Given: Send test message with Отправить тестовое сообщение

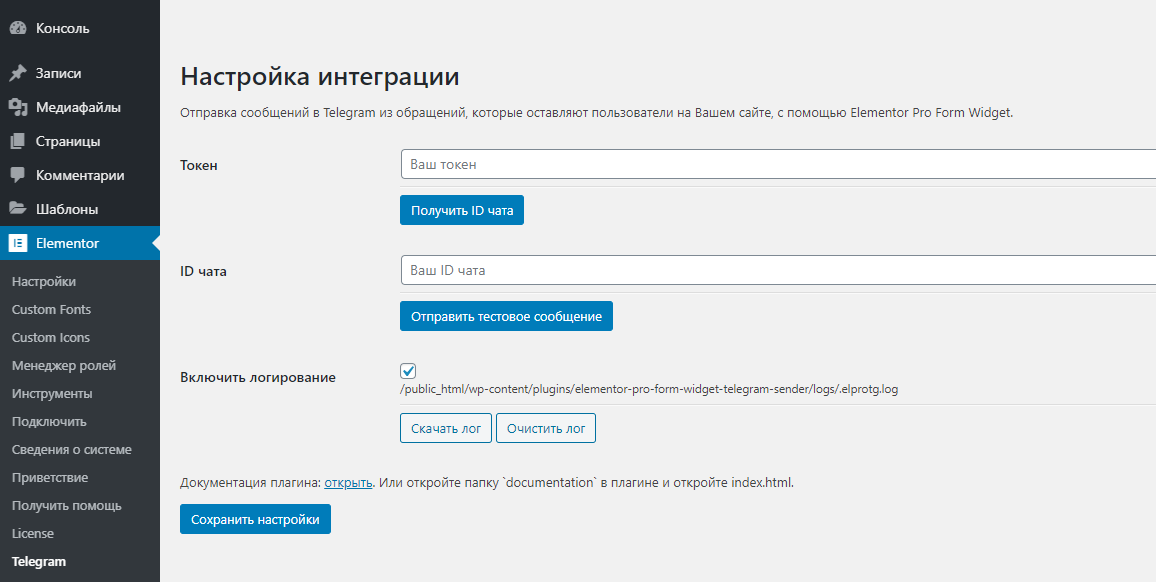Looking at the screenshot, I should pos(506,316).
